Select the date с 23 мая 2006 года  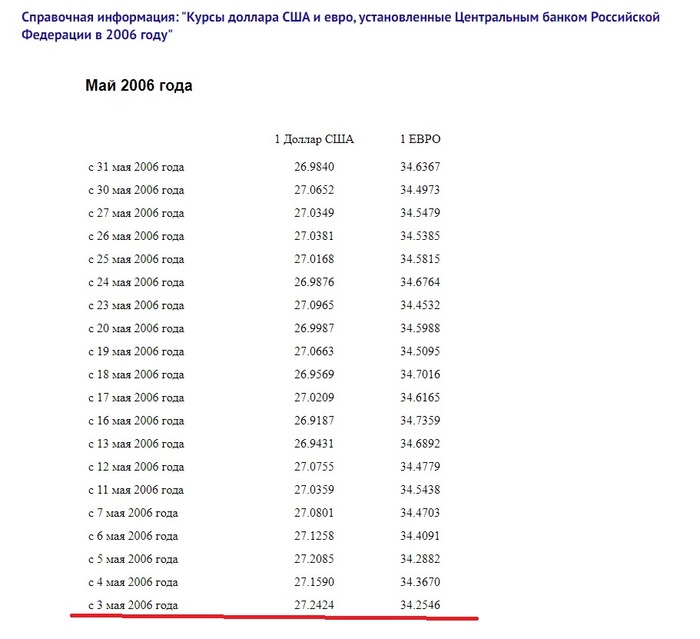136,305
